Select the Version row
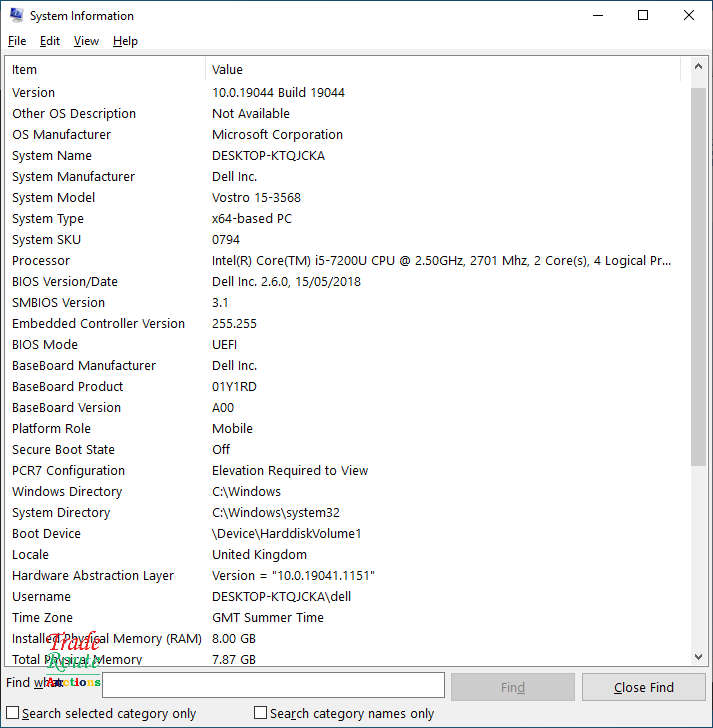The height and width of the screenshot is (728, 713). (x=344, y=92)
